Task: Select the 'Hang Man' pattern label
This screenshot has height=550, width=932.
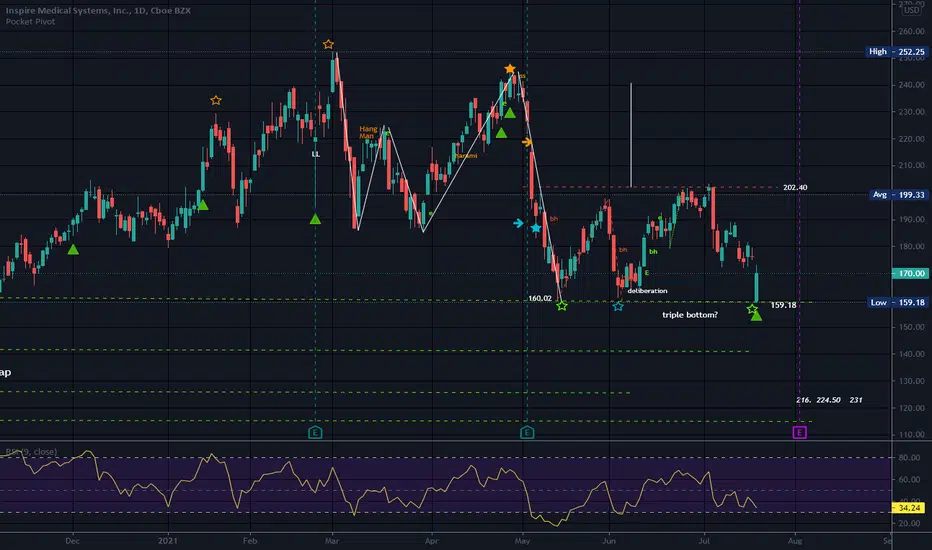Action: [x=368, y=132]
